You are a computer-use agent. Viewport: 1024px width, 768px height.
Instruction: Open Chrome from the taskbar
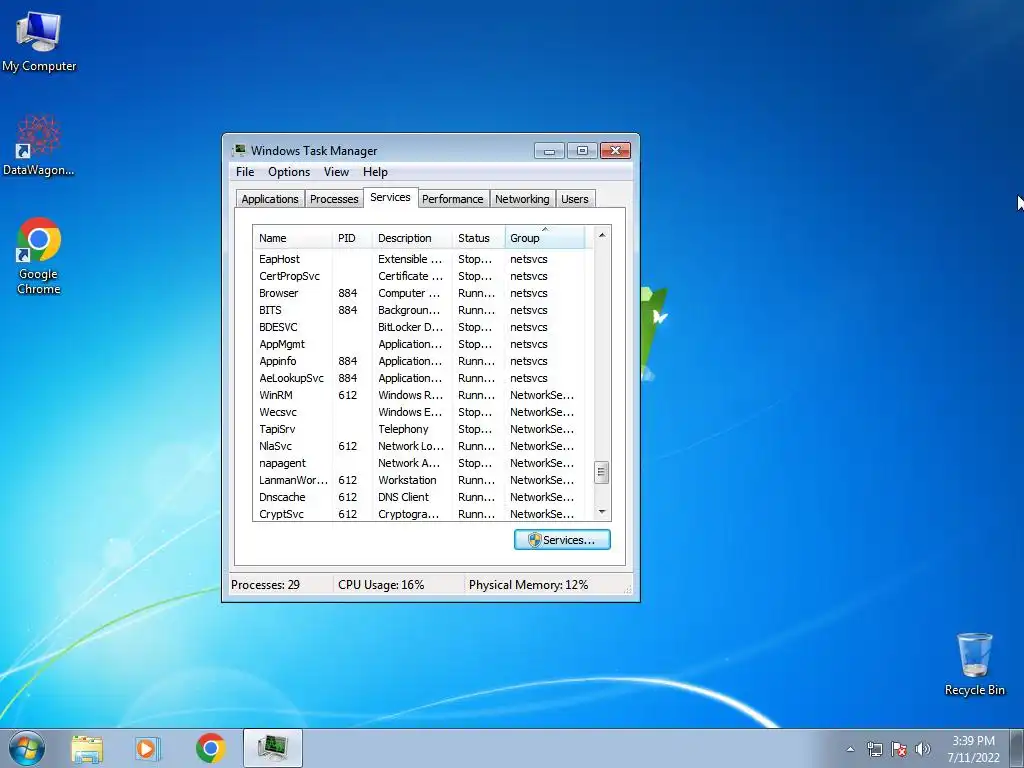[210, 748]
